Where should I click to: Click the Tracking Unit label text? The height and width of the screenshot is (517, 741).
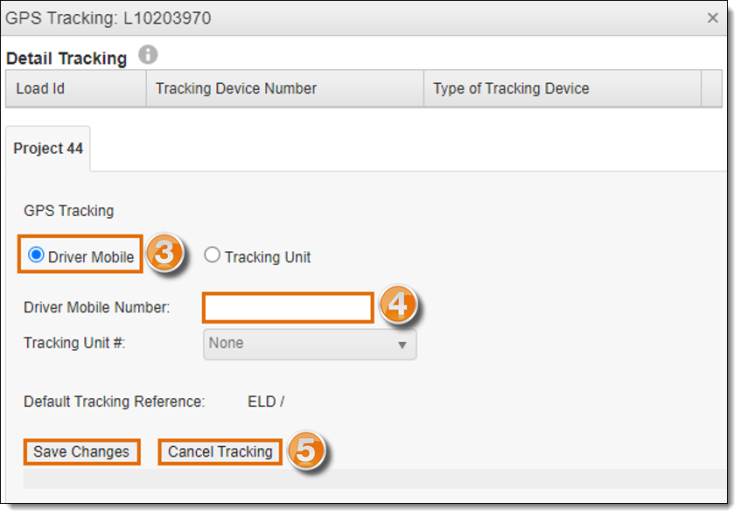point(267,257)
